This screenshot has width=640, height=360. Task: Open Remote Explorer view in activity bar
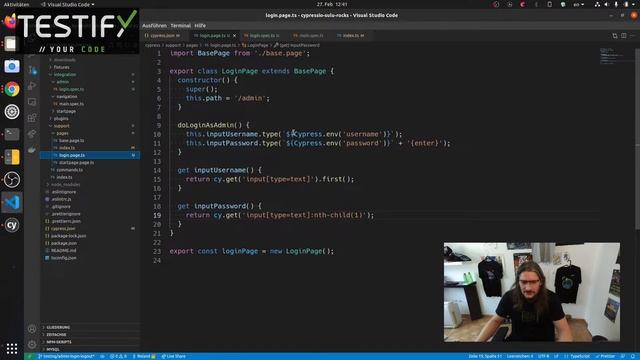tap(32, 102)
